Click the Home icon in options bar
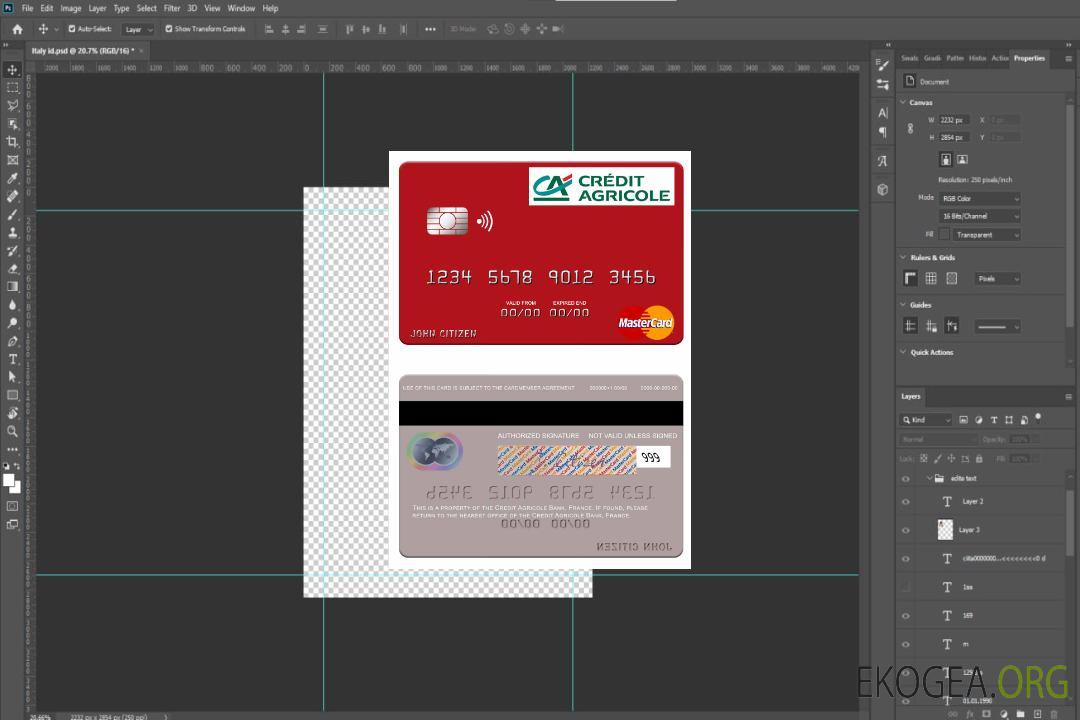Screen dimensions: 1080x720 tap(17, 29)
